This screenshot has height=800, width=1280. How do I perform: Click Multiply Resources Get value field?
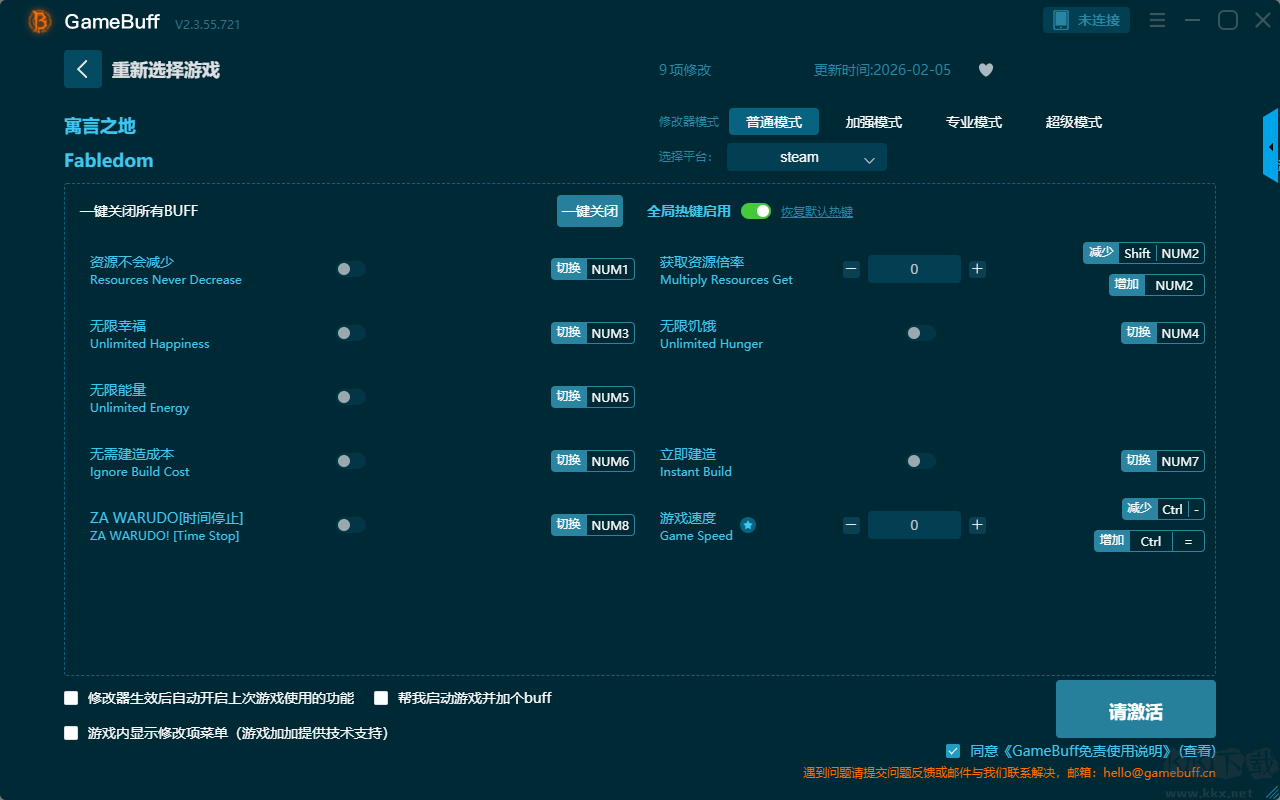[x=914, y=269]
